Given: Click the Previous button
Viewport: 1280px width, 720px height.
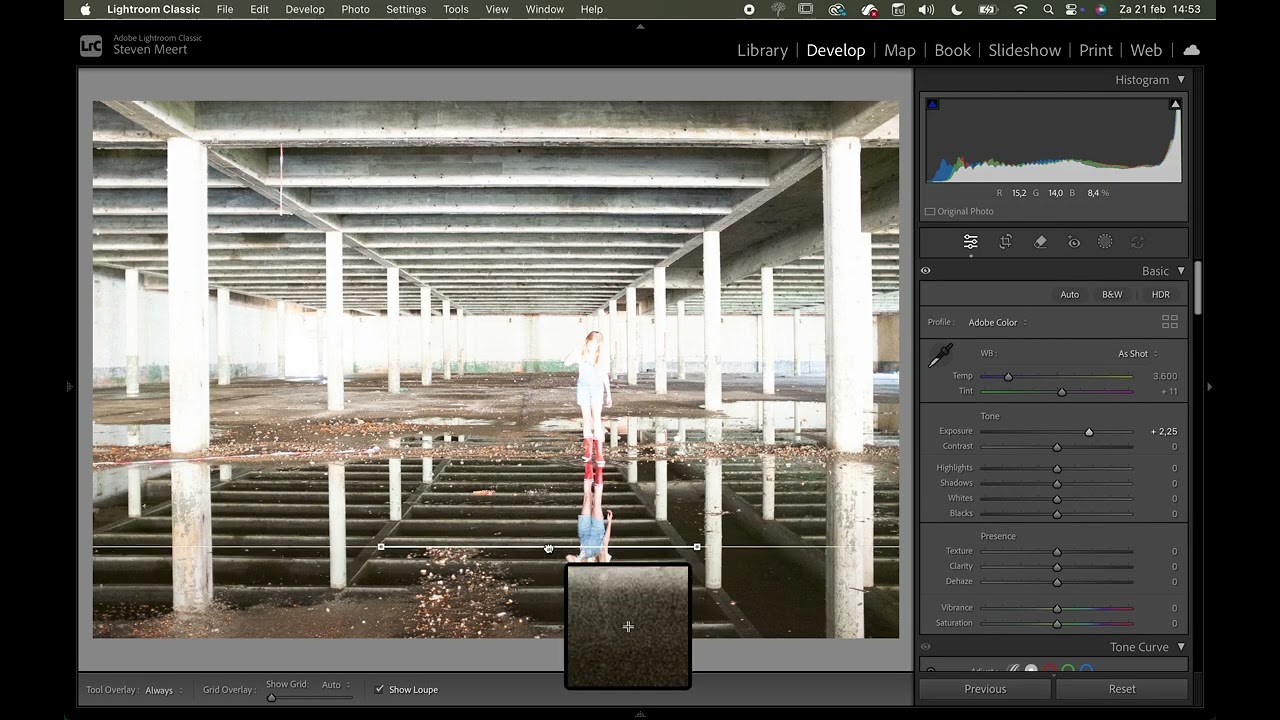Looking at the screenshot, I should pos(985,689).
